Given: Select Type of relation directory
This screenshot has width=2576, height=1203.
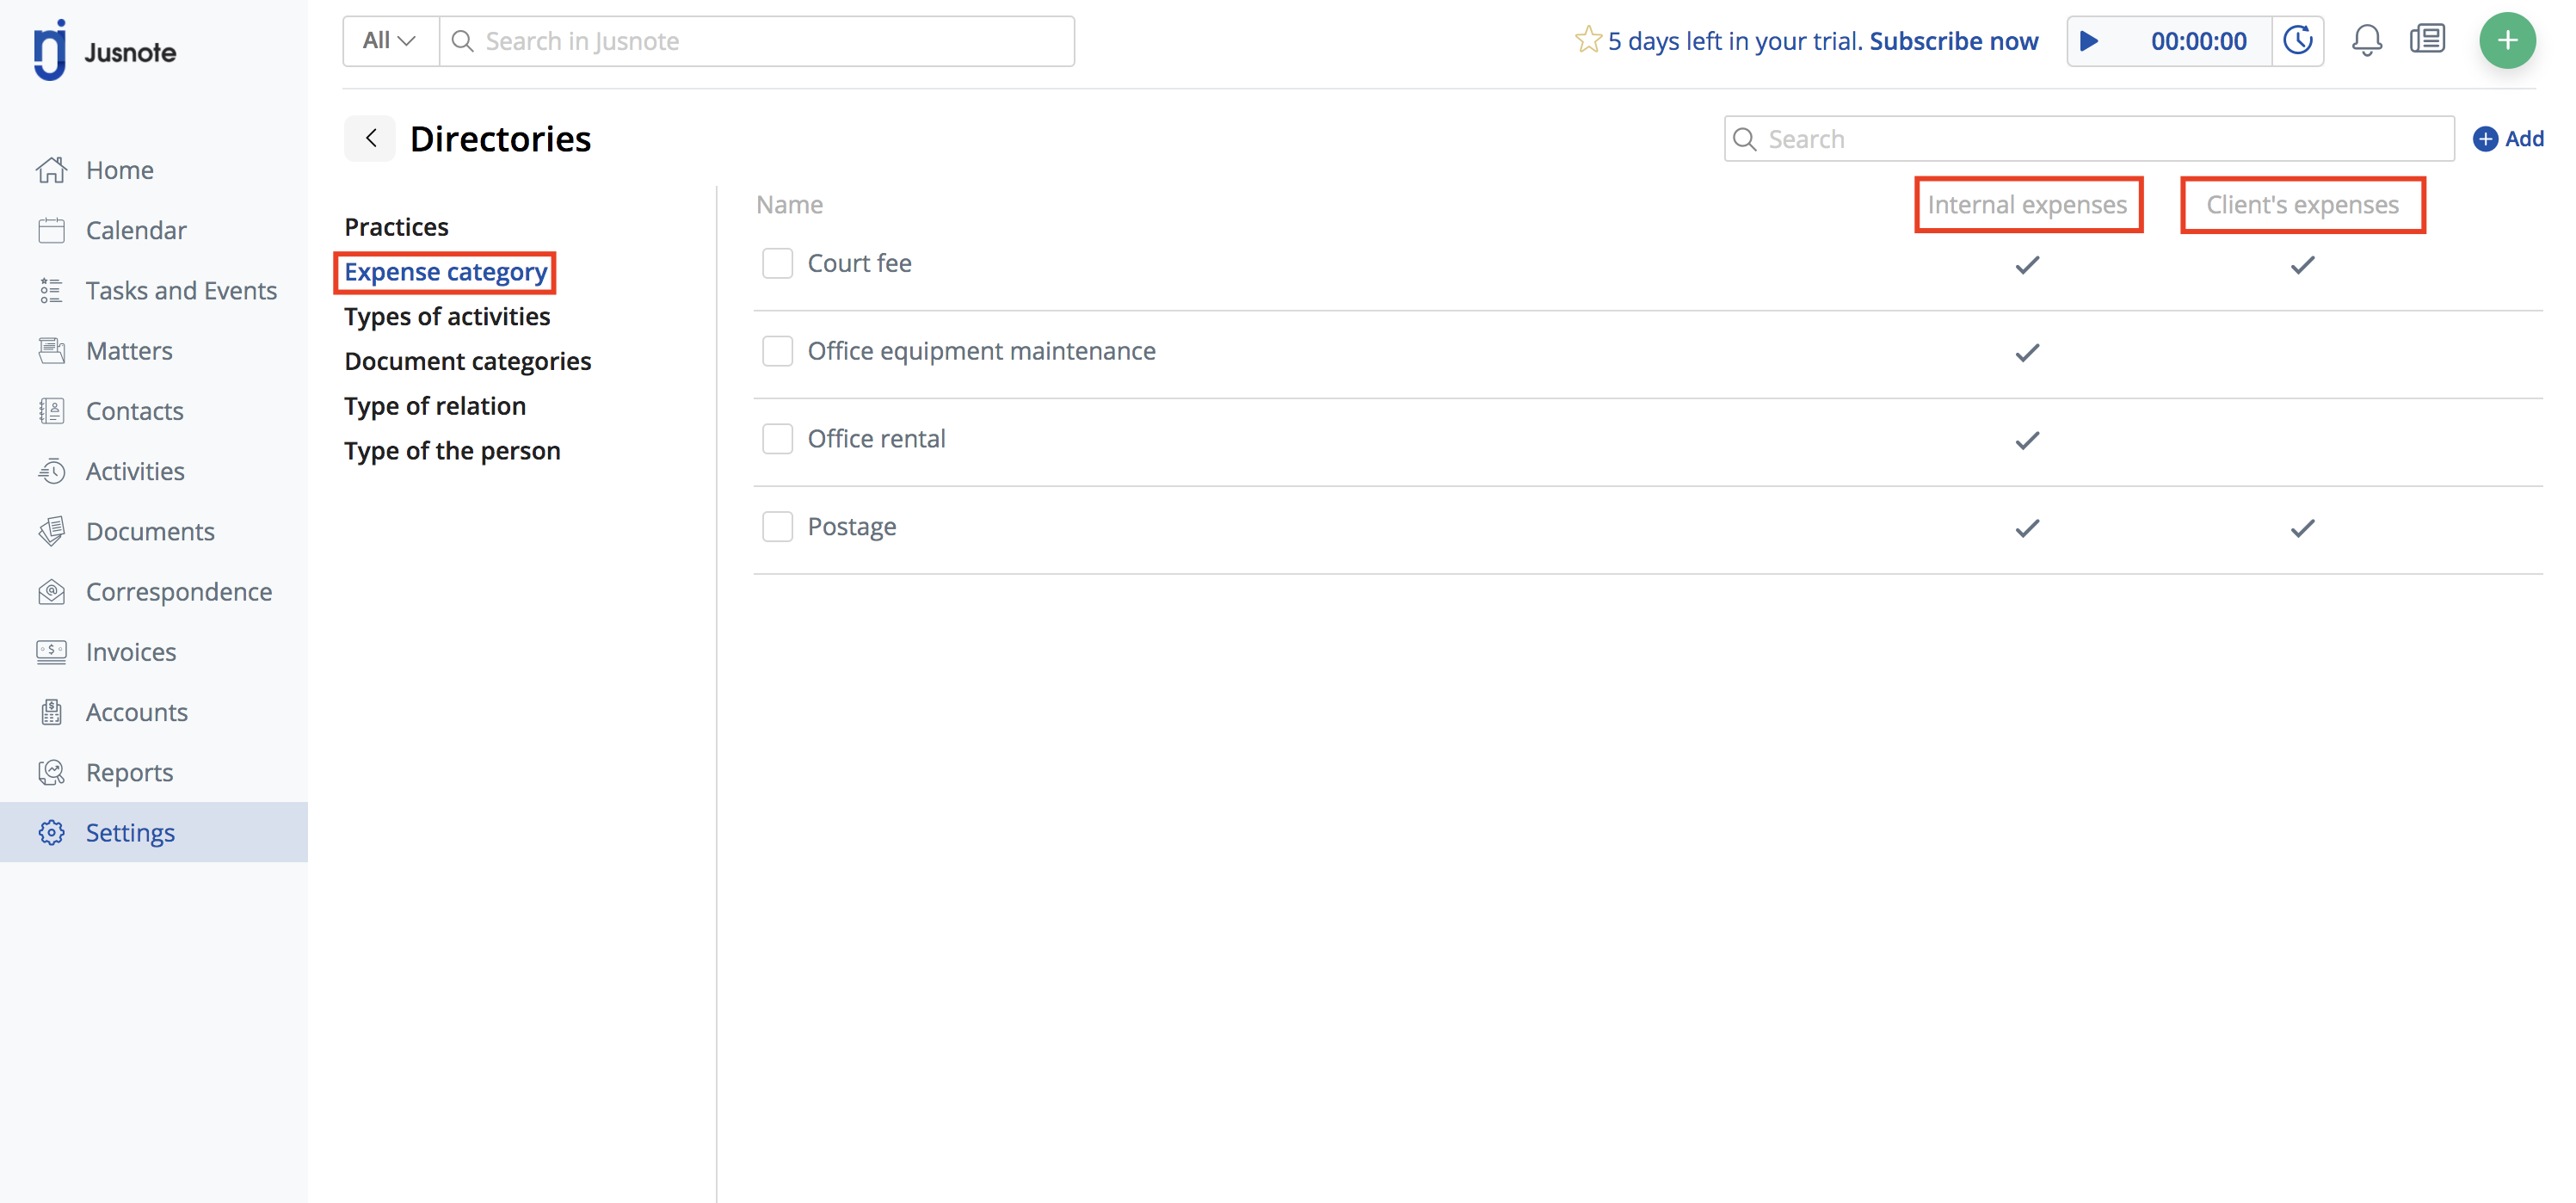Looking at the screenshot, I should (x=435, y=406).
